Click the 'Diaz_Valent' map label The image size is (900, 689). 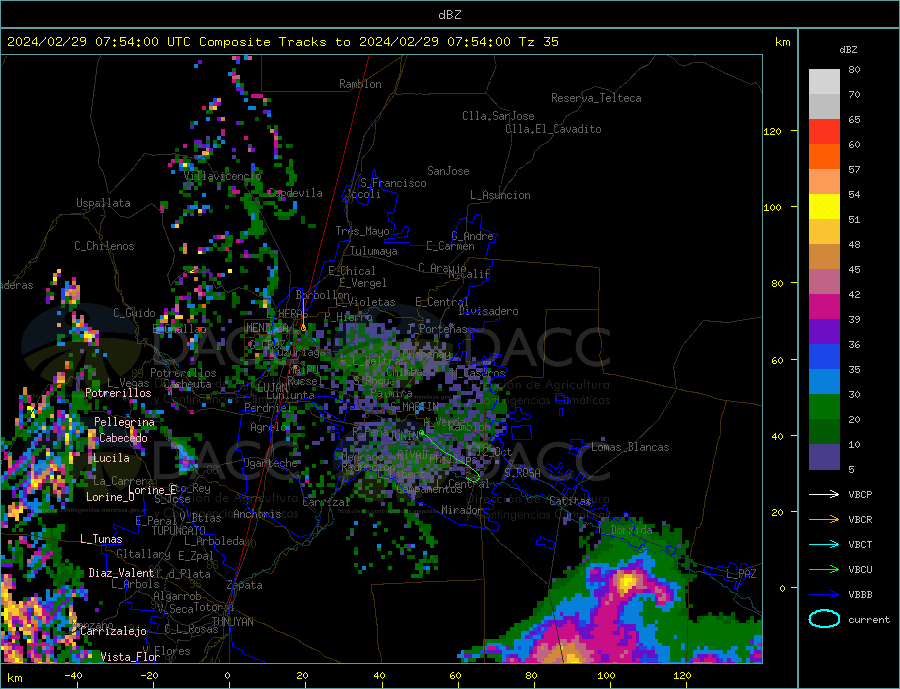coord(121,573)
